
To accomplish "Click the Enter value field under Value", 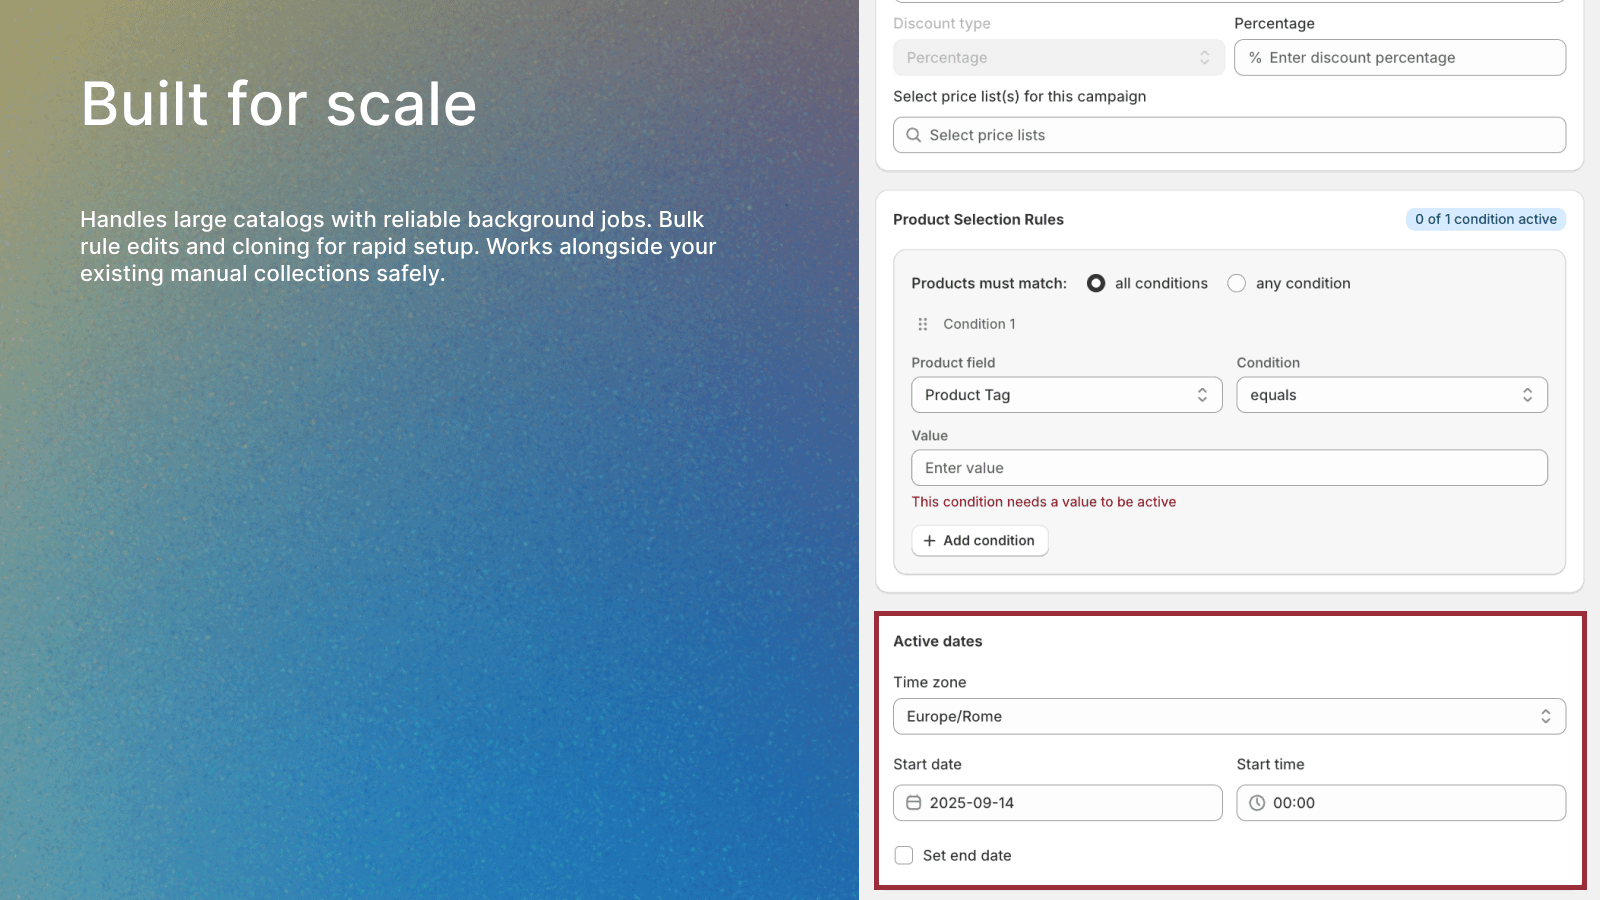I will click(x=1229, y=467).
